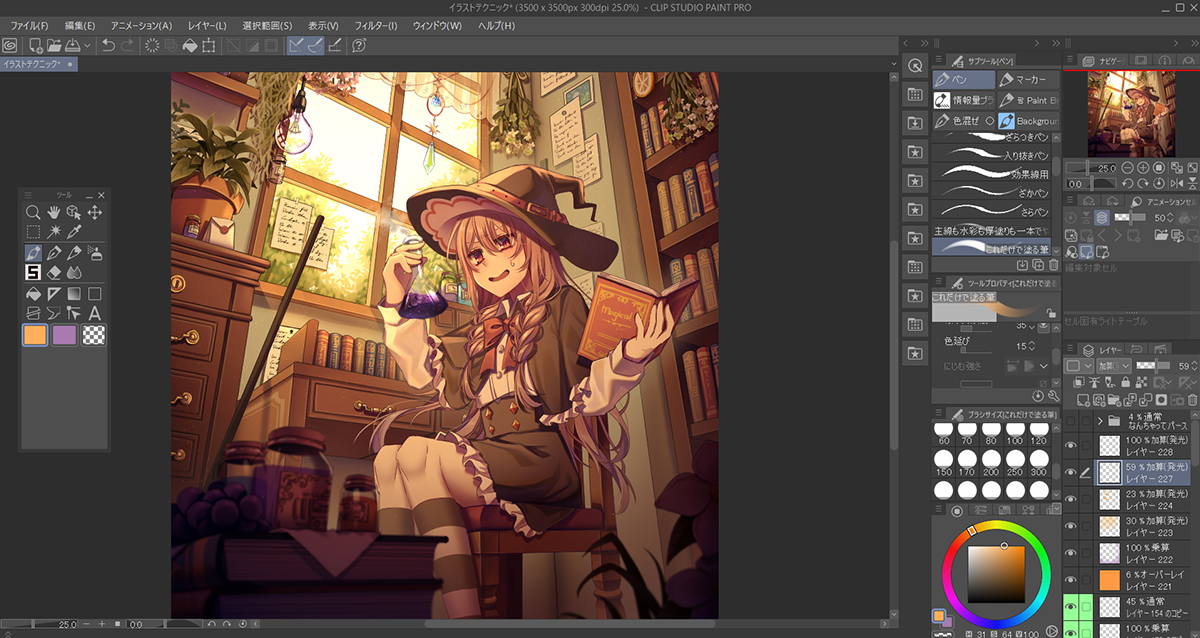Pick the Eyedropper tool
The width and height of the screenshot is (1200, 638).
(x=74, y=231)
